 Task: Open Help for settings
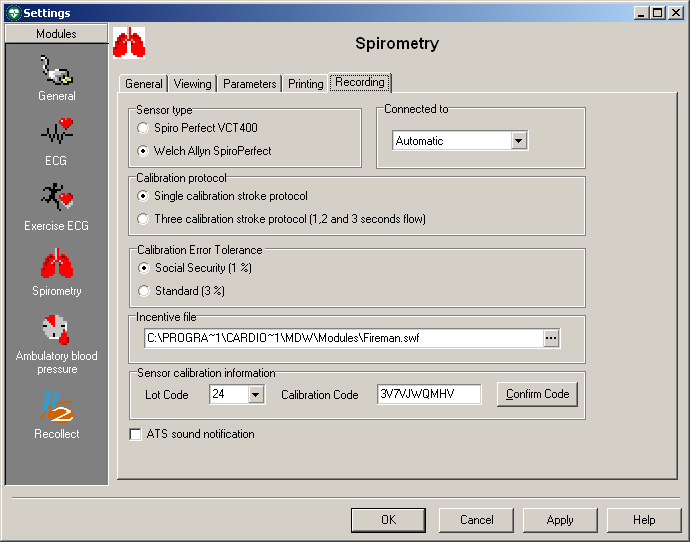click(644, 520)
